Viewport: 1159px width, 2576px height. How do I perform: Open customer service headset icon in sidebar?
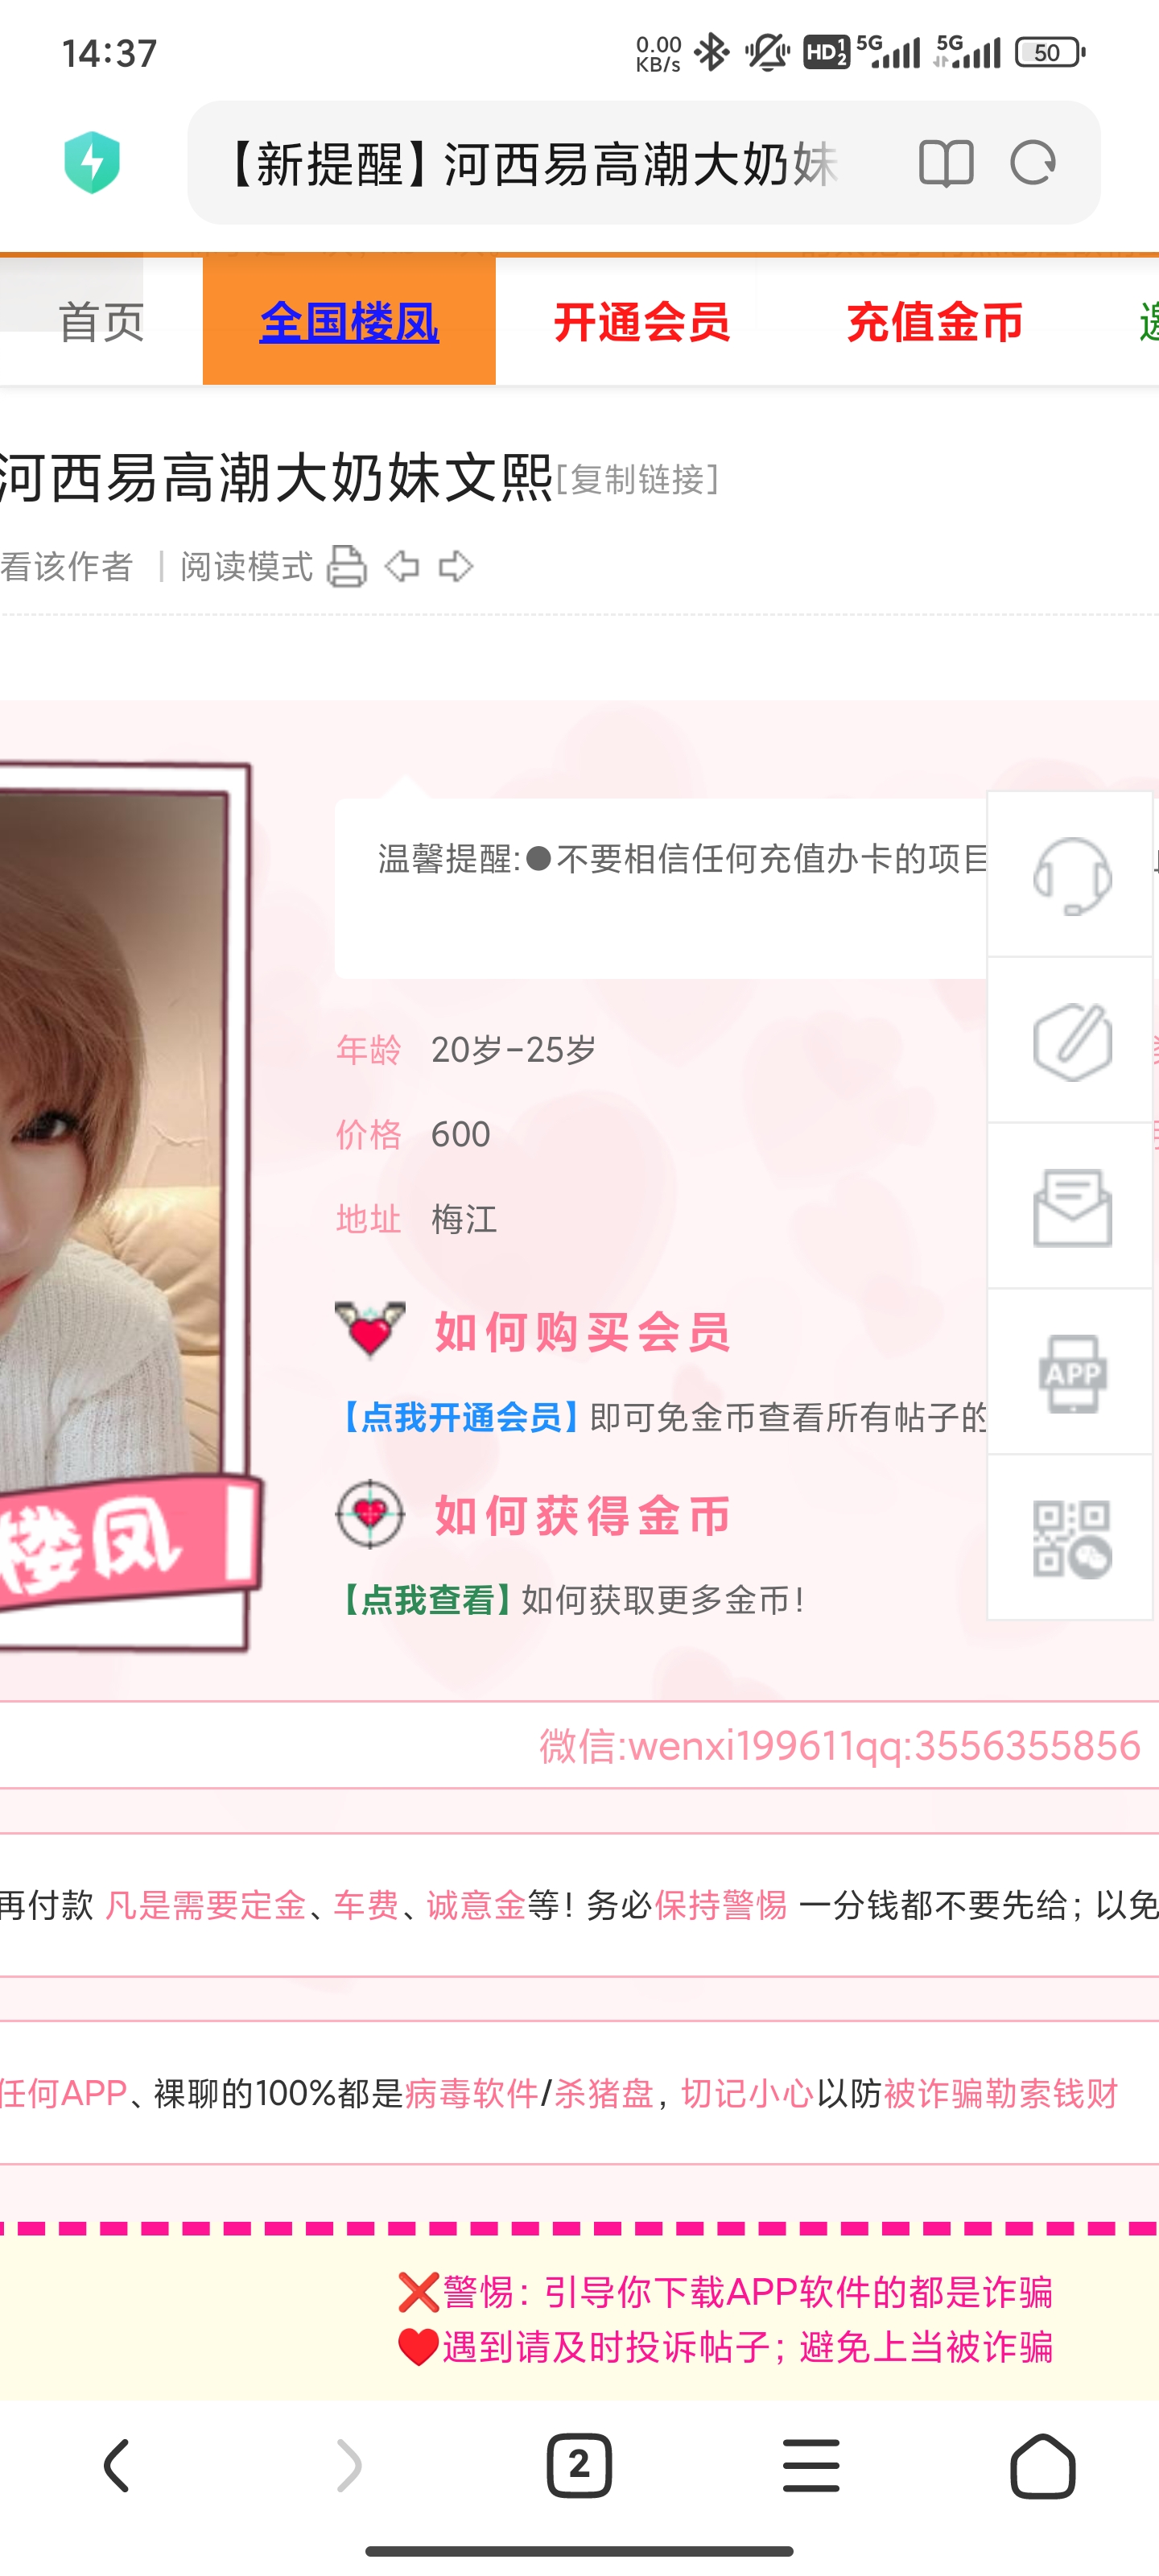pyautogui.click(x=1071, y=875)
